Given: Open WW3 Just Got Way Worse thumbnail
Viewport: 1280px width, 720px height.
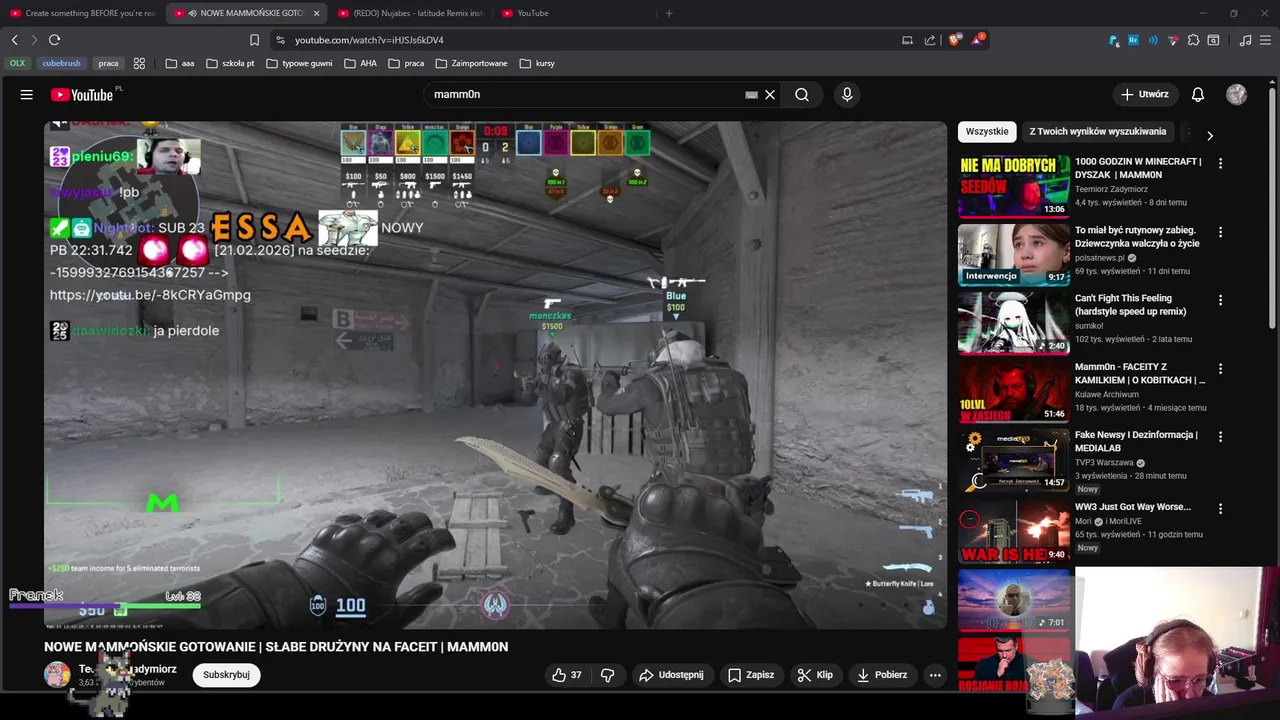Looking at the screenshot, I should [x=1014, y=531].
